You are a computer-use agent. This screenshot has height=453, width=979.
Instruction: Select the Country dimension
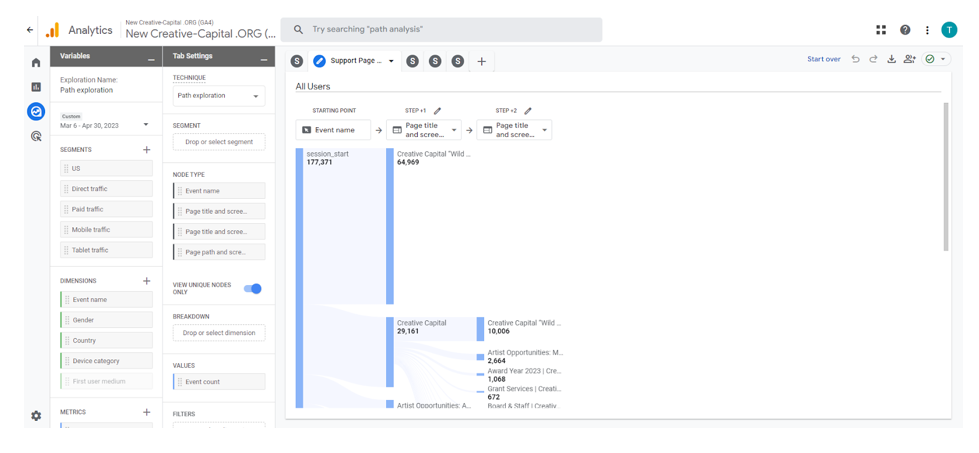click(106, 341)
